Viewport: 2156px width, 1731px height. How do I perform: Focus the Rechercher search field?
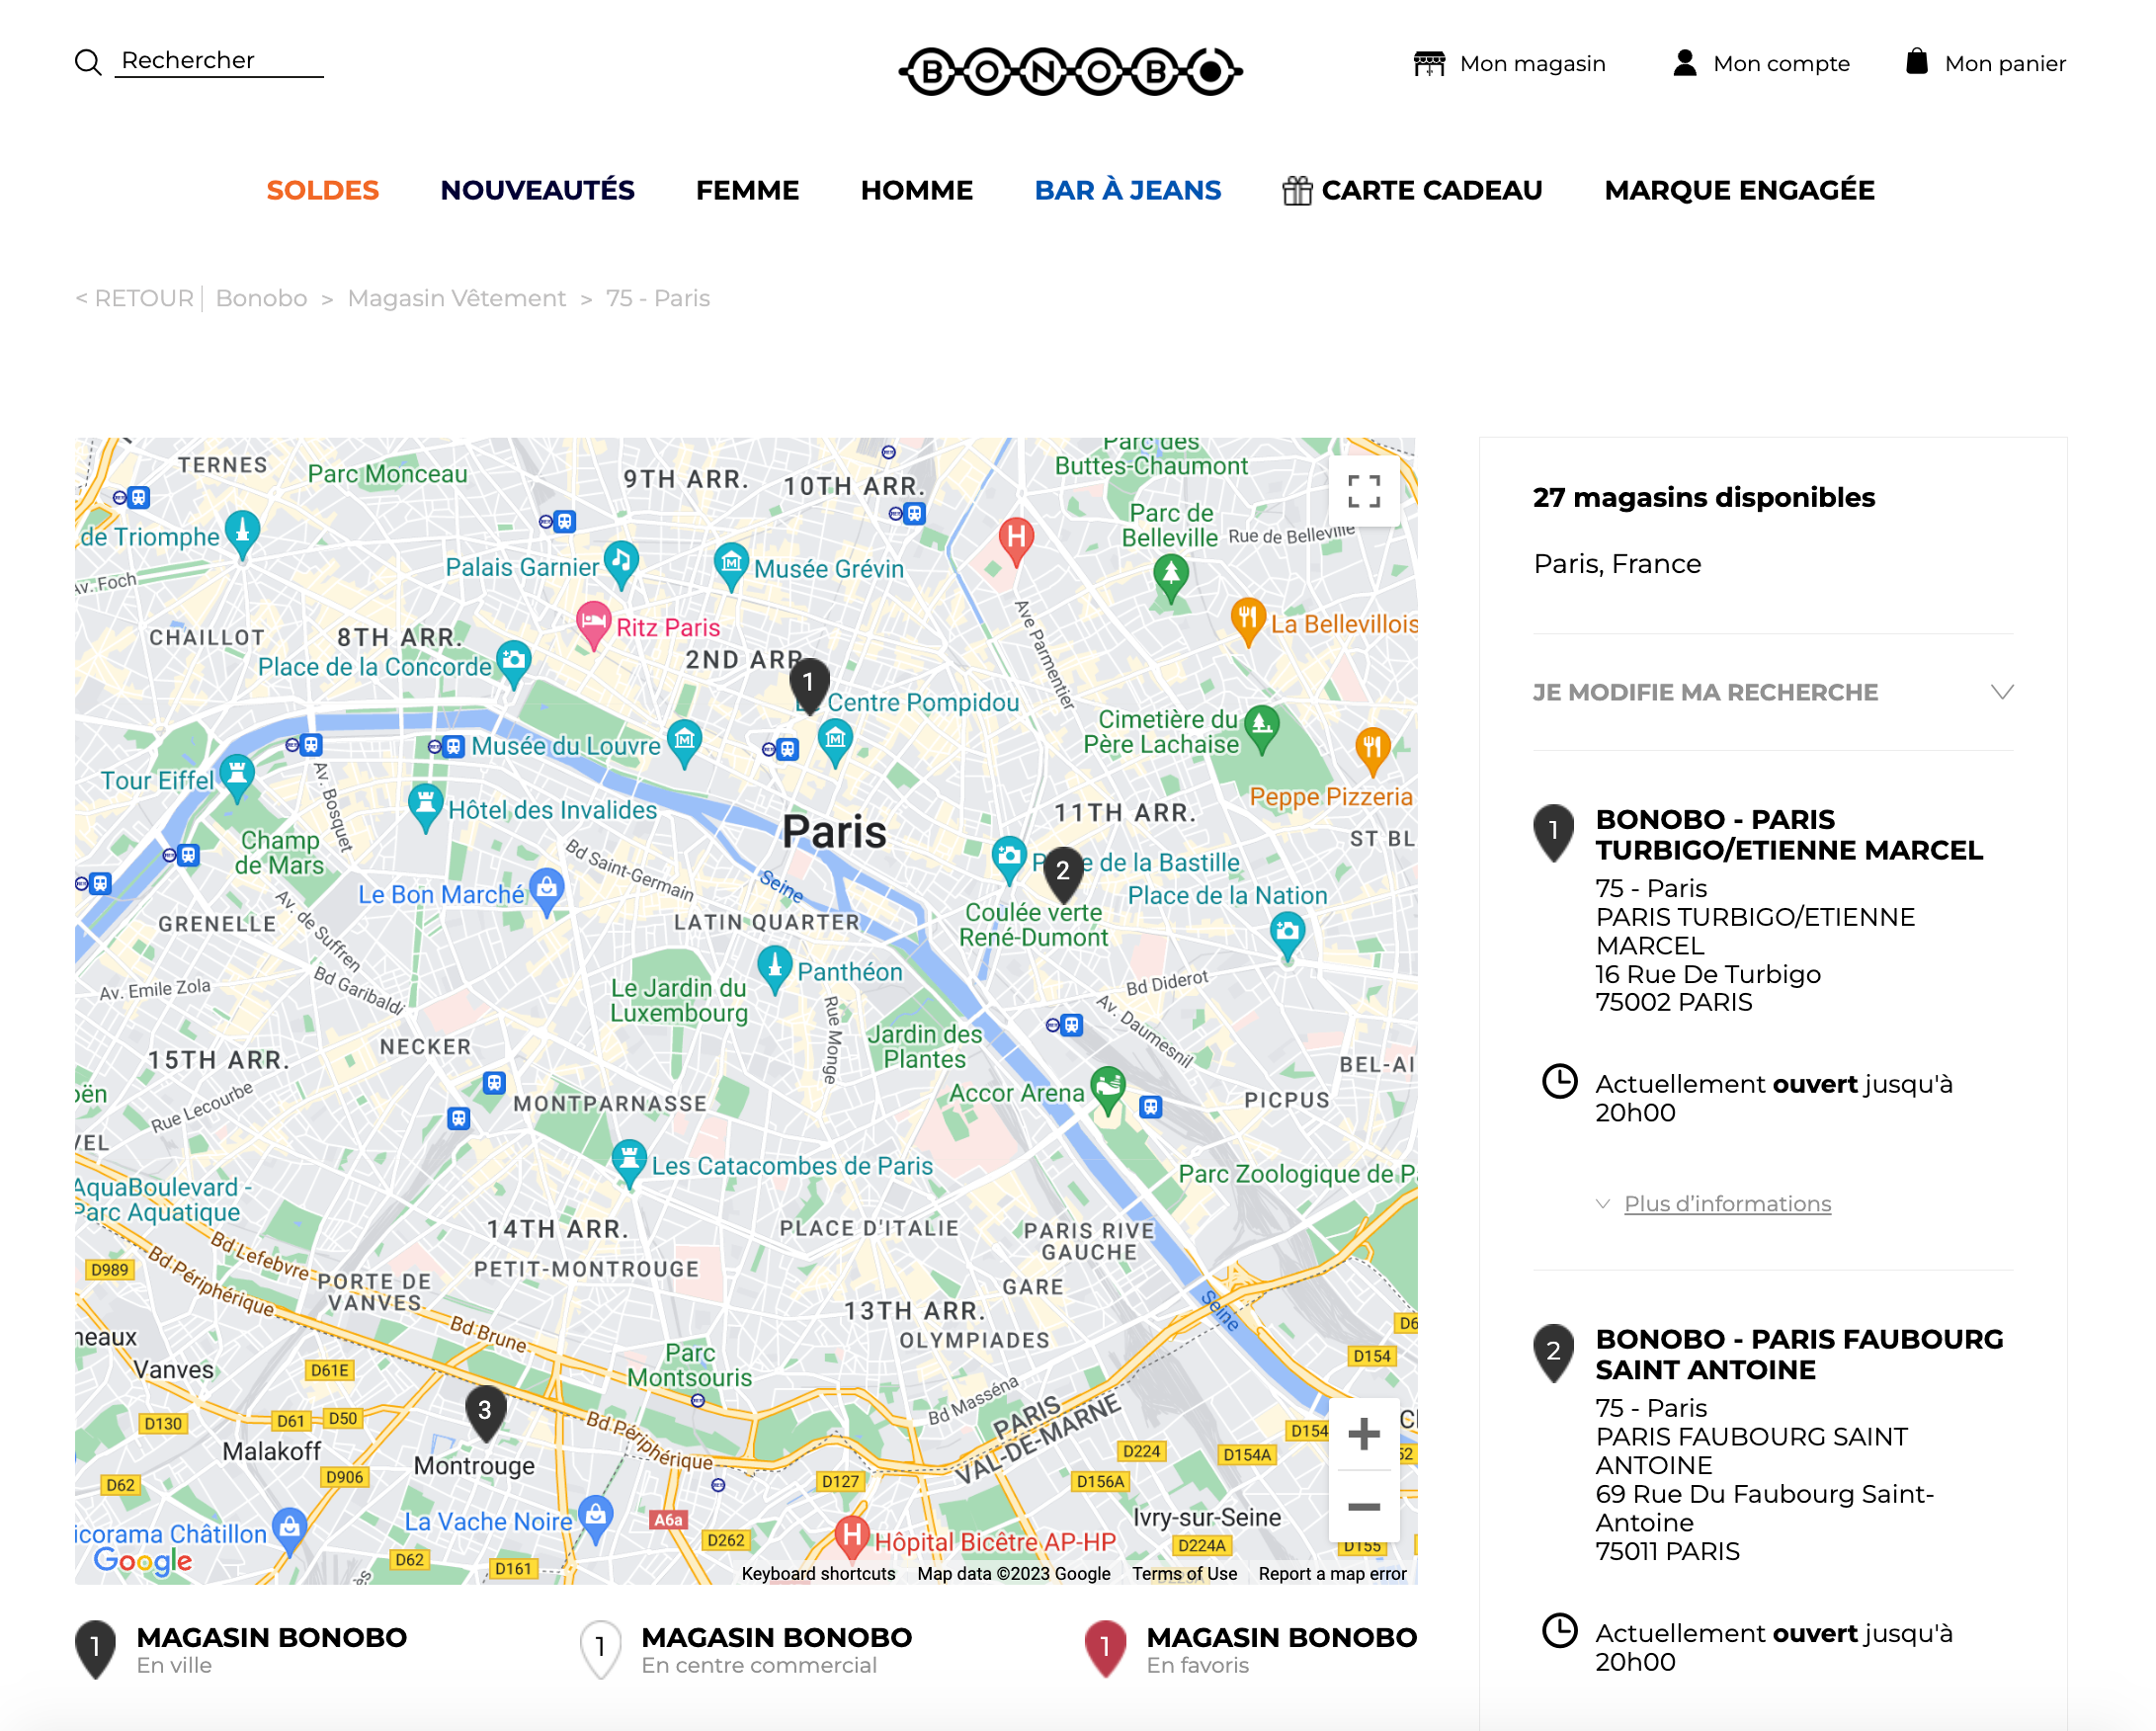tap(219, 61)
